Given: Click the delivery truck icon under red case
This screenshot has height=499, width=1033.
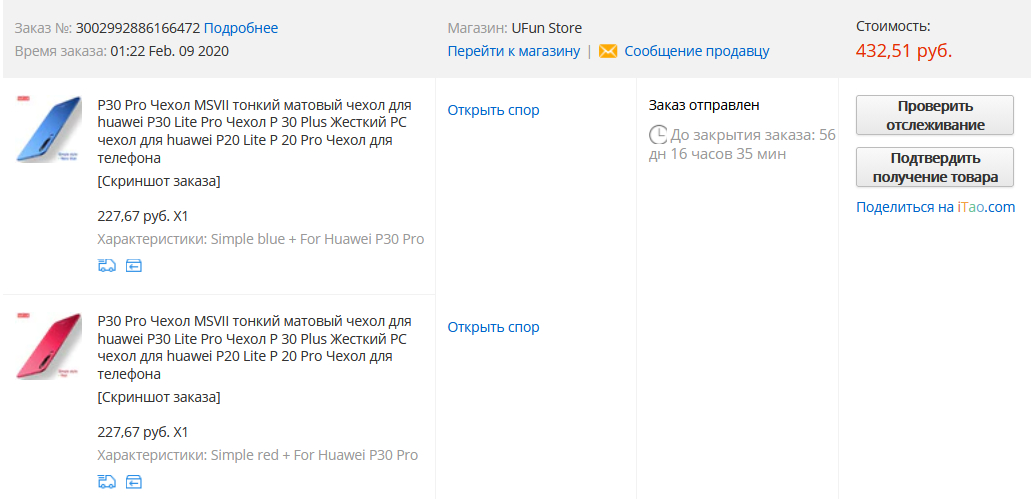Looking at the screenshot, I should [x=106, y=482].
